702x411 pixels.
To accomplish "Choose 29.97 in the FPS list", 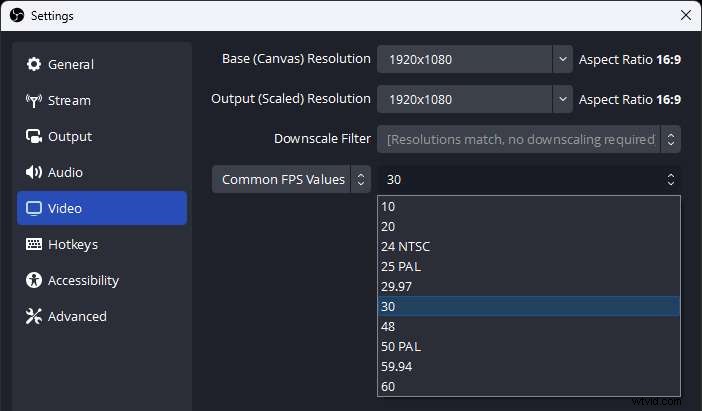I will coord(397,286).
